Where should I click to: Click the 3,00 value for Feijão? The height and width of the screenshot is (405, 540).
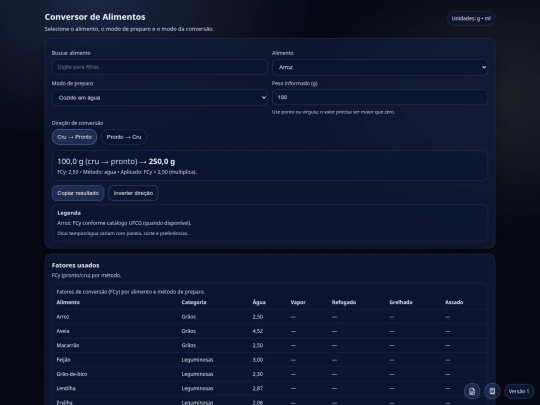[258, 360]
